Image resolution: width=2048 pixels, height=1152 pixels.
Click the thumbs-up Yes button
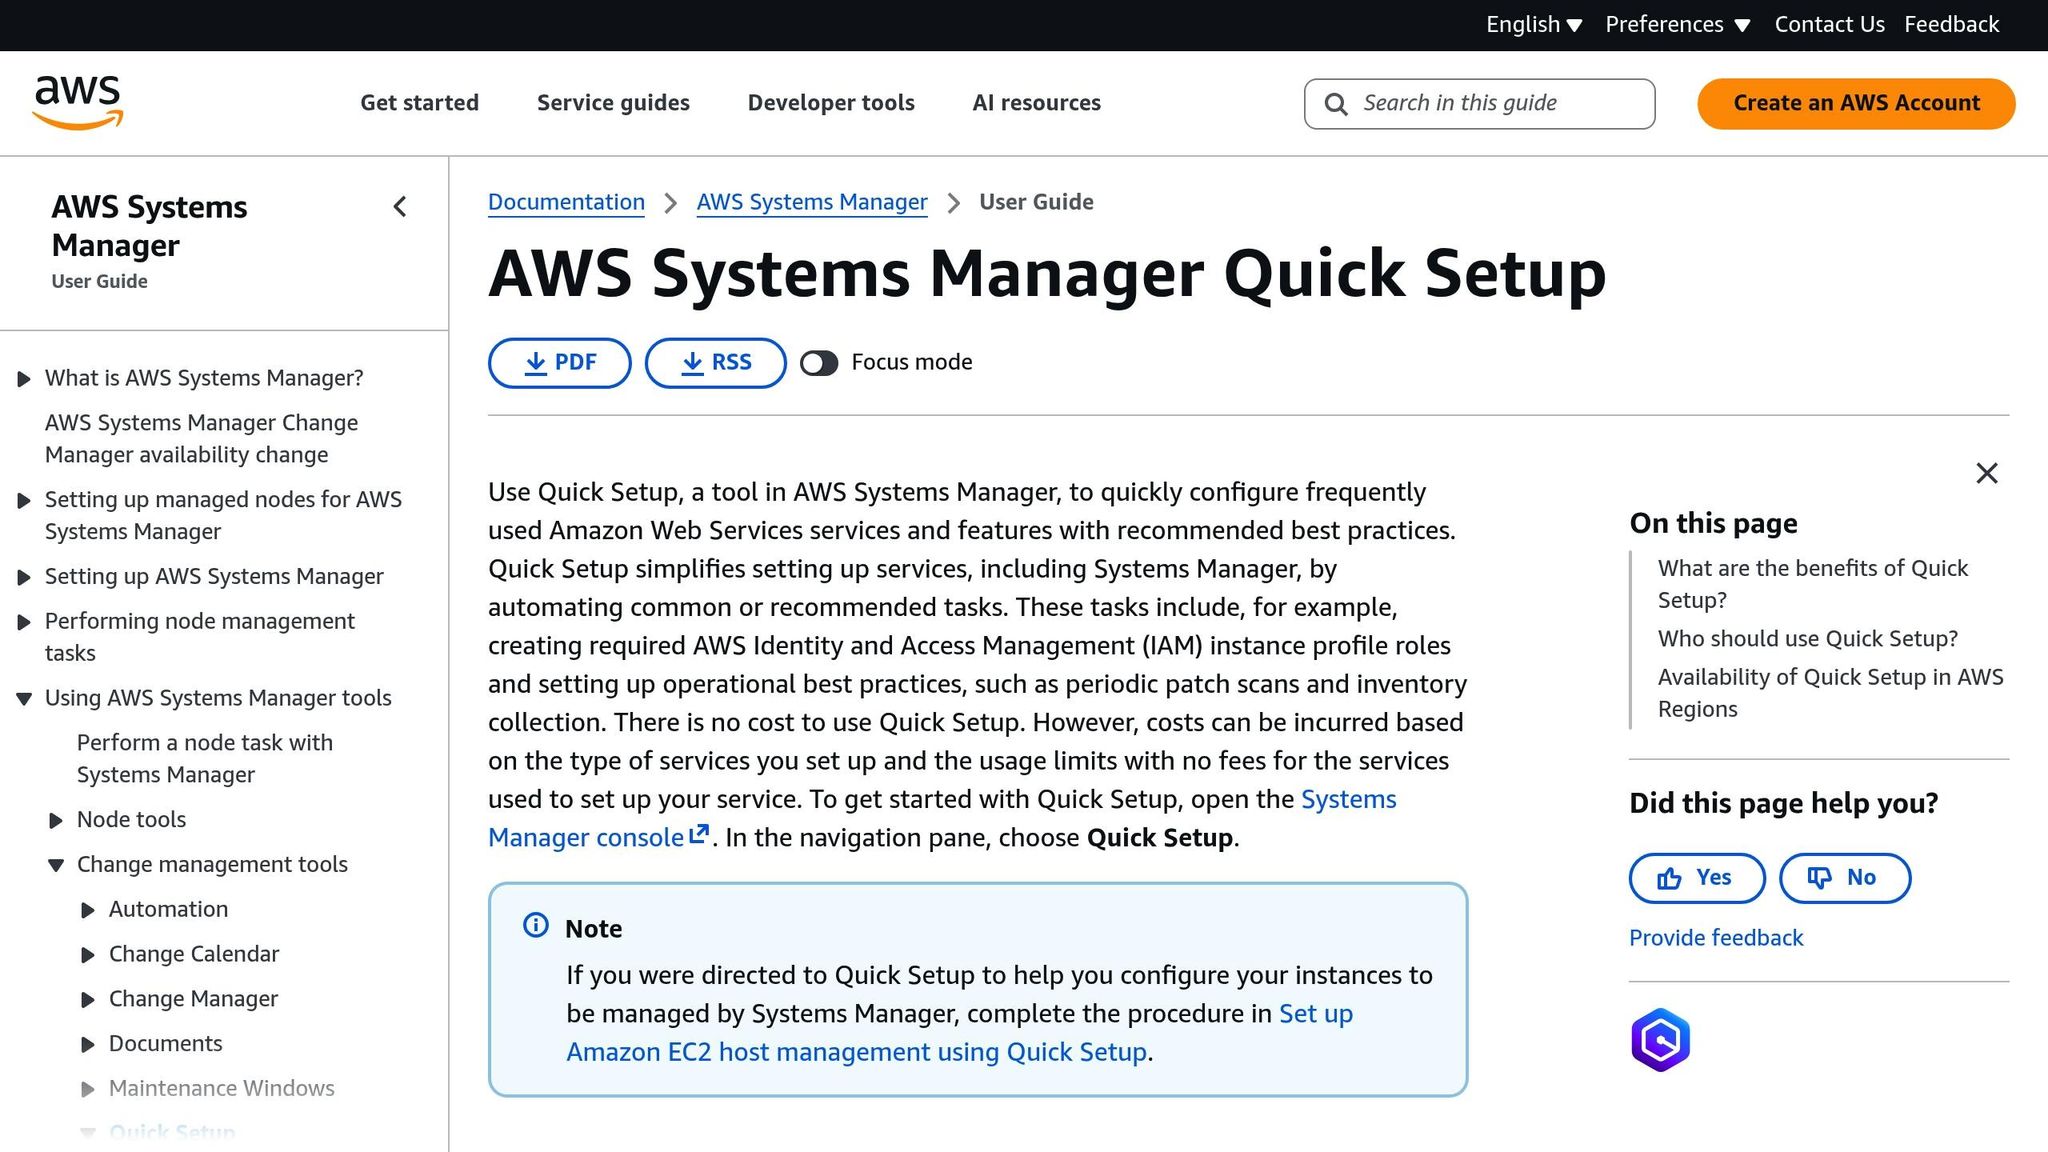tap(1696, 878)
